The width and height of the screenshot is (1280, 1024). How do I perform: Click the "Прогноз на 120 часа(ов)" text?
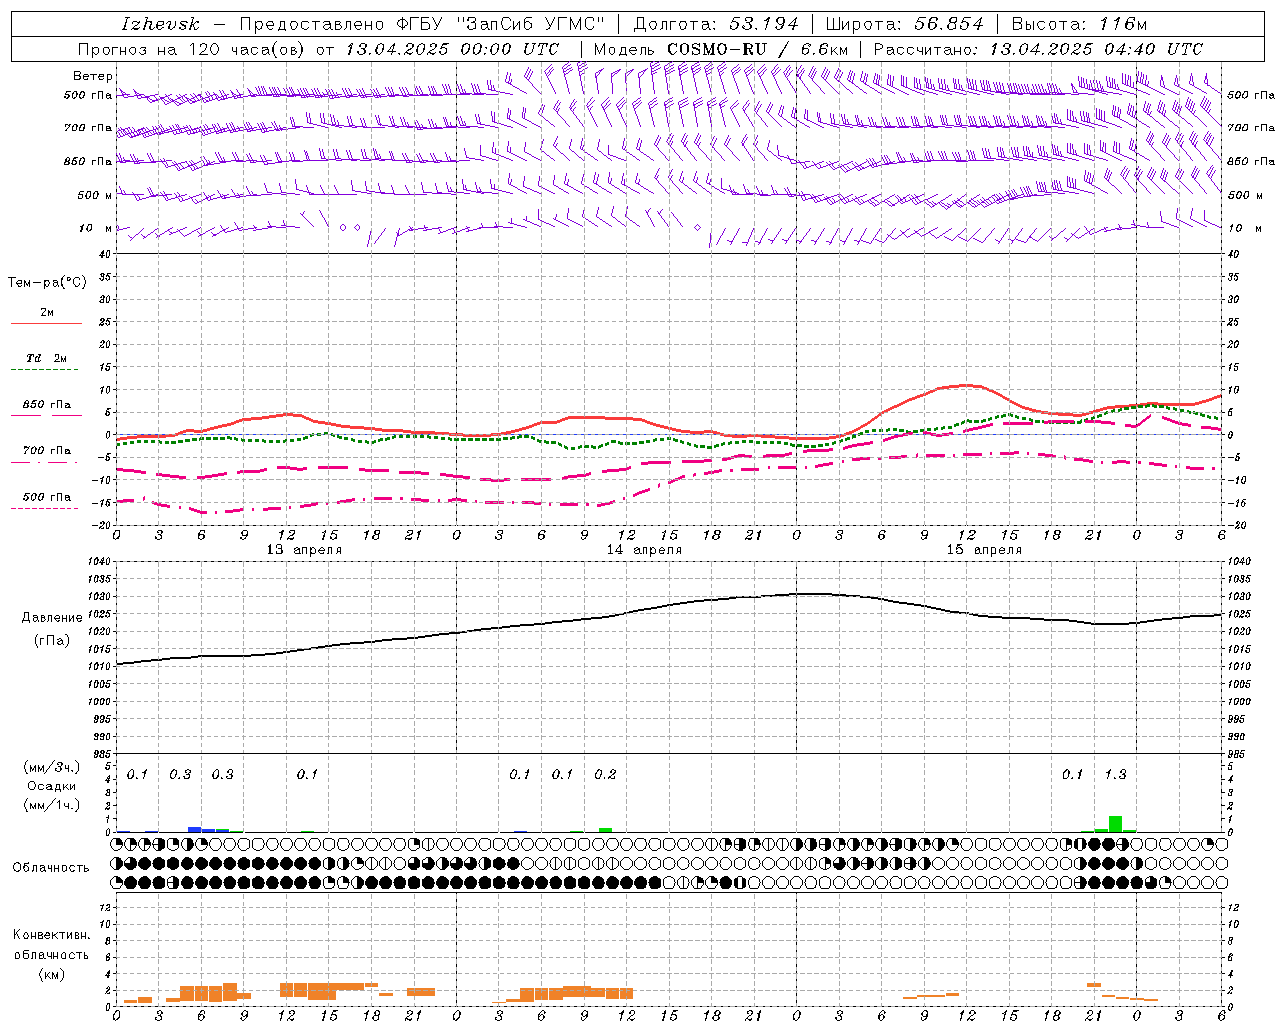coord(193,49)
